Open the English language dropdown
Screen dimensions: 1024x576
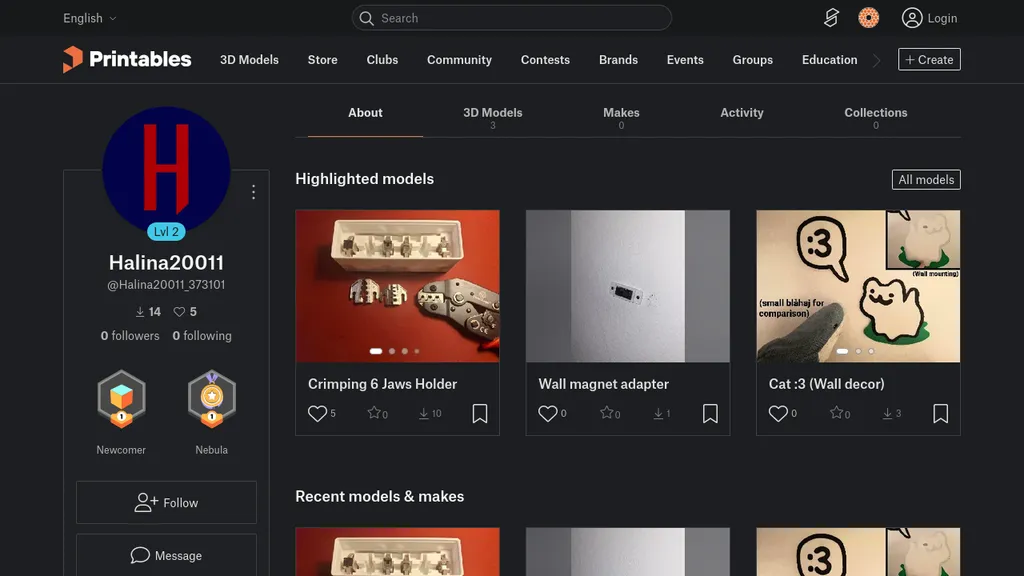click(x=89, y=18)
